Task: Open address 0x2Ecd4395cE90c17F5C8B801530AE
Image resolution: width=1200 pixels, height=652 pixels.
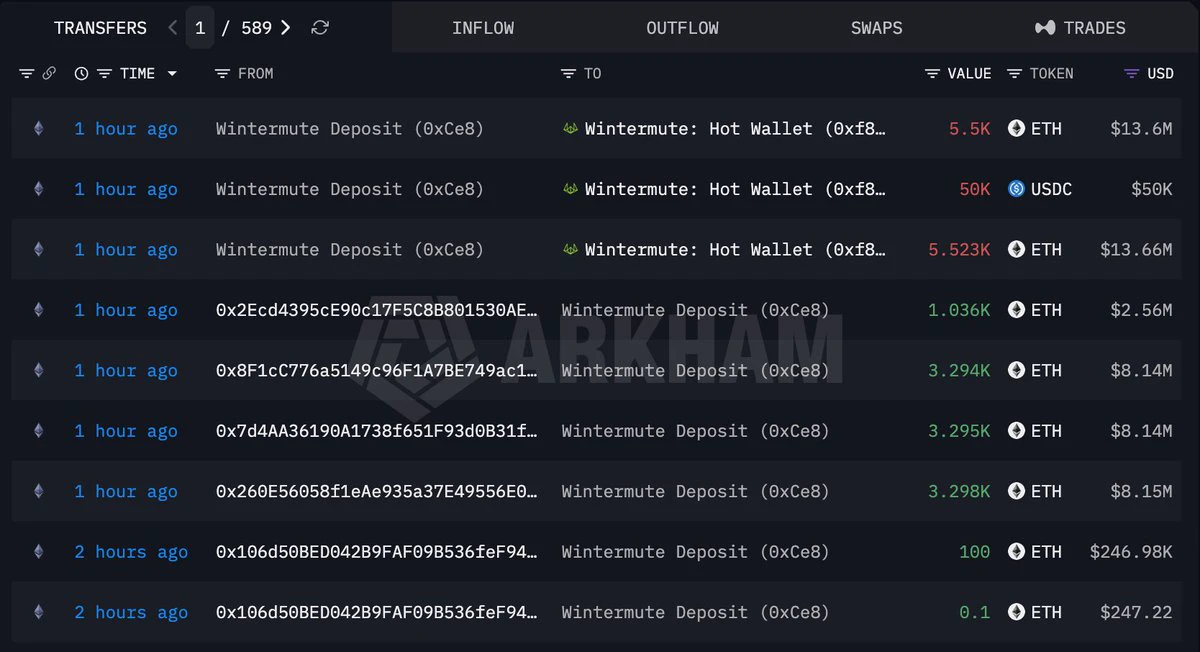Action: coord(377,310)
